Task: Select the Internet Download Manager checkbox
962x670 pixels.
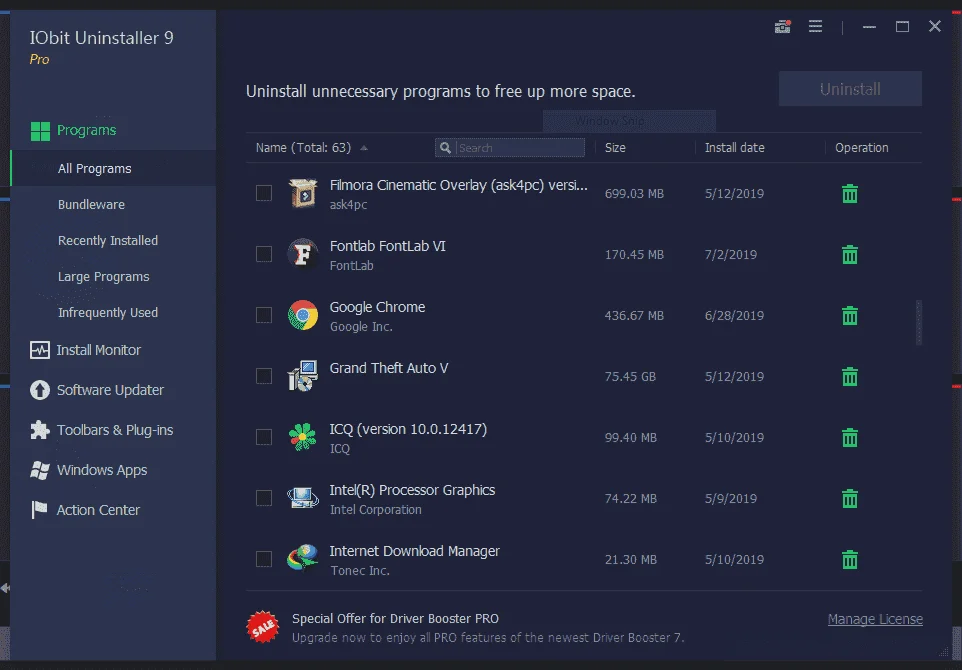Action: tap(264, 559)
